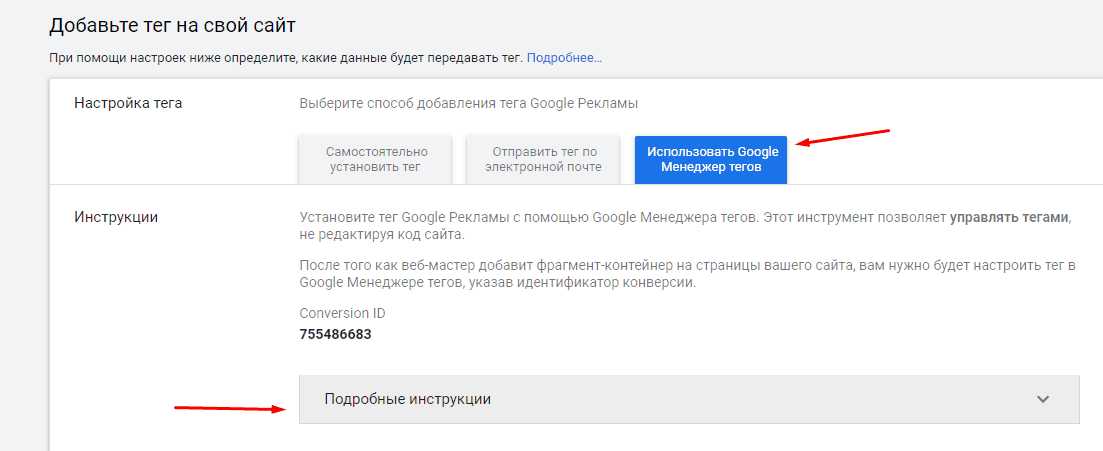Image resolution: width=1103 pixels, height=451 pixels.
Task: Select Самостоятельно установить тег option
Action: [377, 160]
